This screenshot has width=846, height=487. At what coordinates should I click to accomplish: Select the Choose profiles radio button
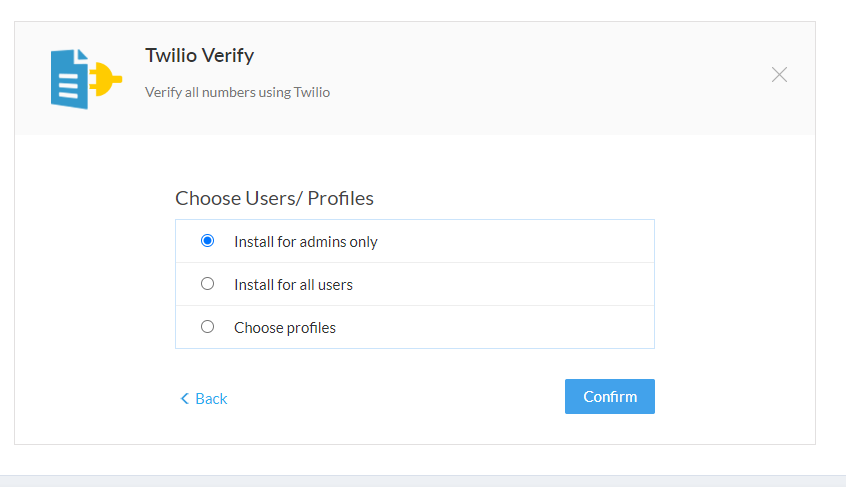tap(207, 327)
